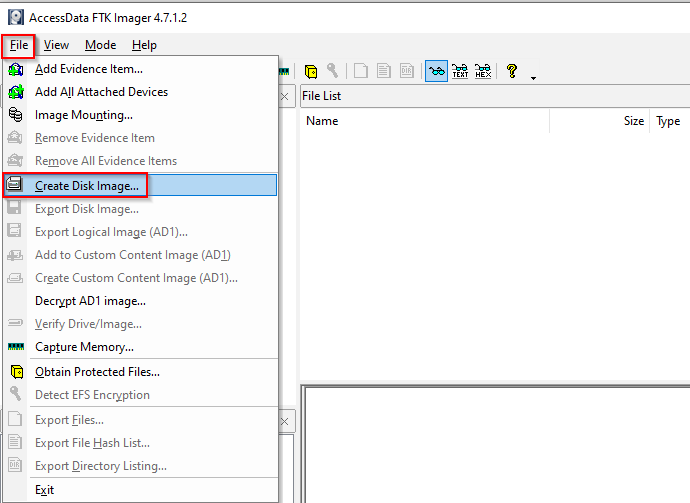Open the Help menu
Image resolution: width=690 pixels, height=503 pixels.
click(144, 45)
